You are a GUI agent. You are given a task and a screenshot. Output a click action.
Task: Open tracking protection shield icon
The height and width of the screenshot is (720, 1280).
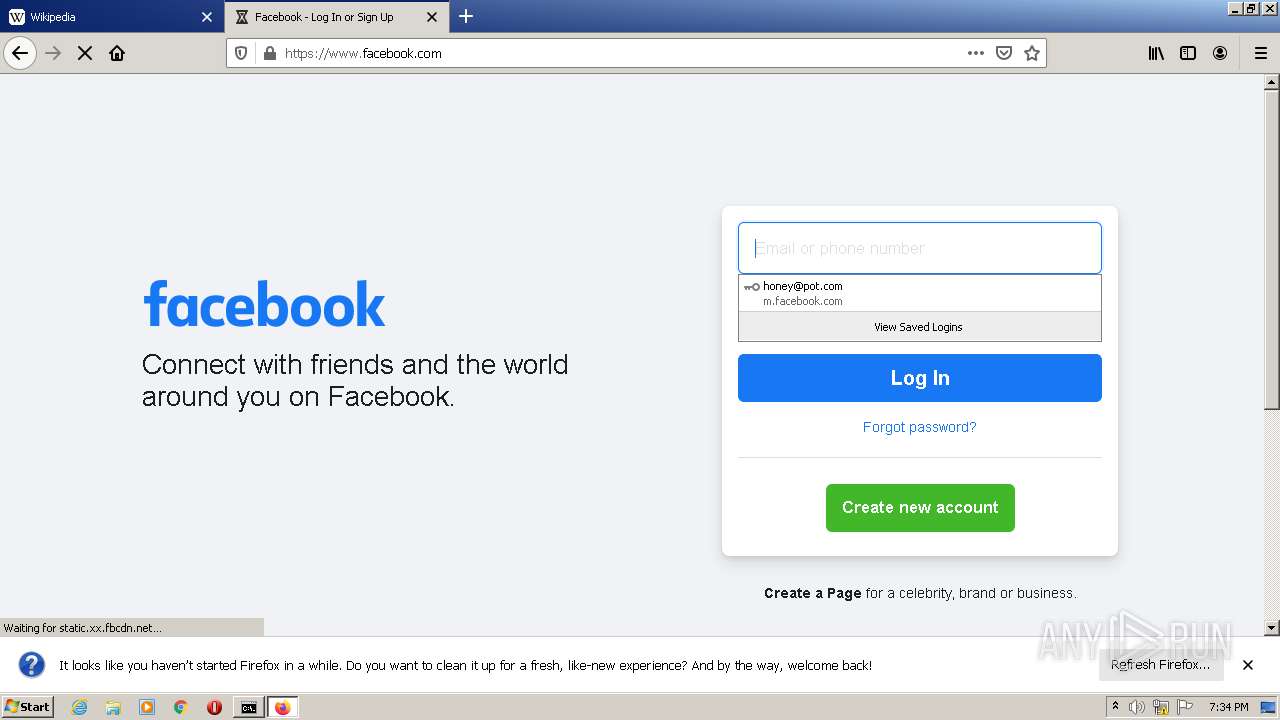[x=241, y=53]
